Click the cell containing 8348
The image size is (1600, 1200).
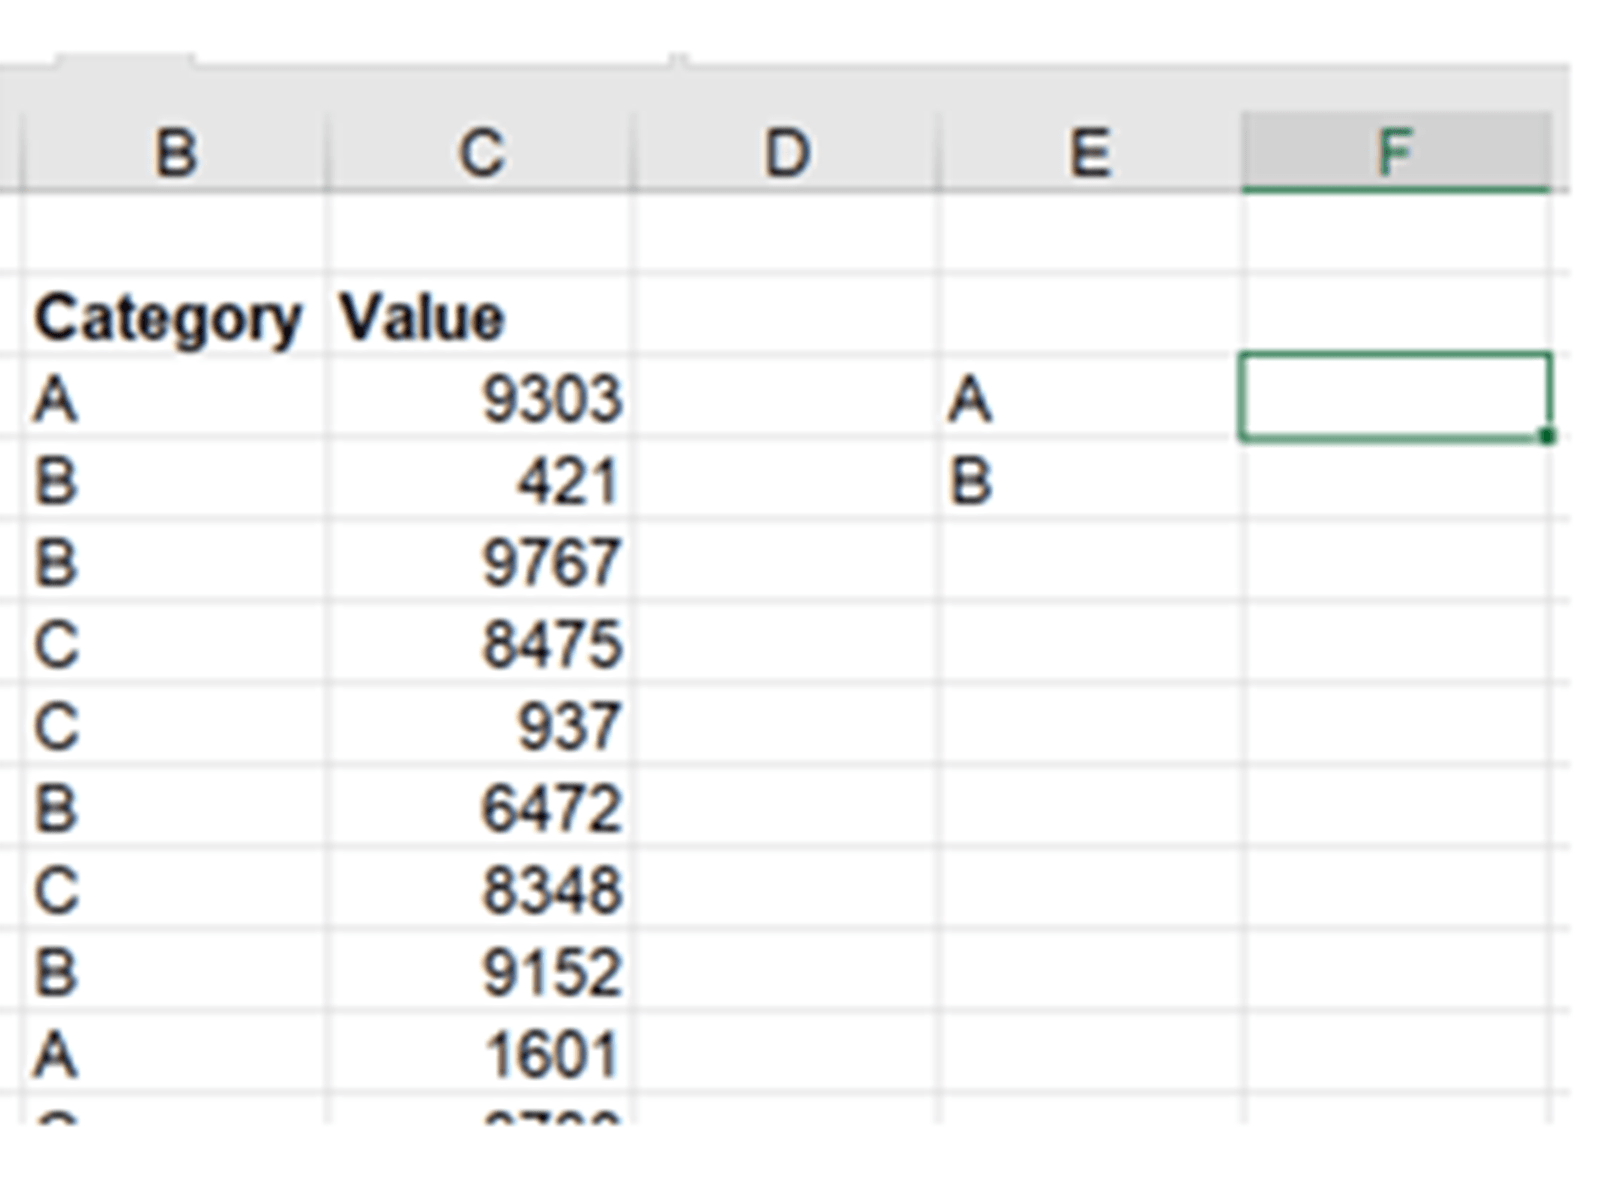[480, 891]
